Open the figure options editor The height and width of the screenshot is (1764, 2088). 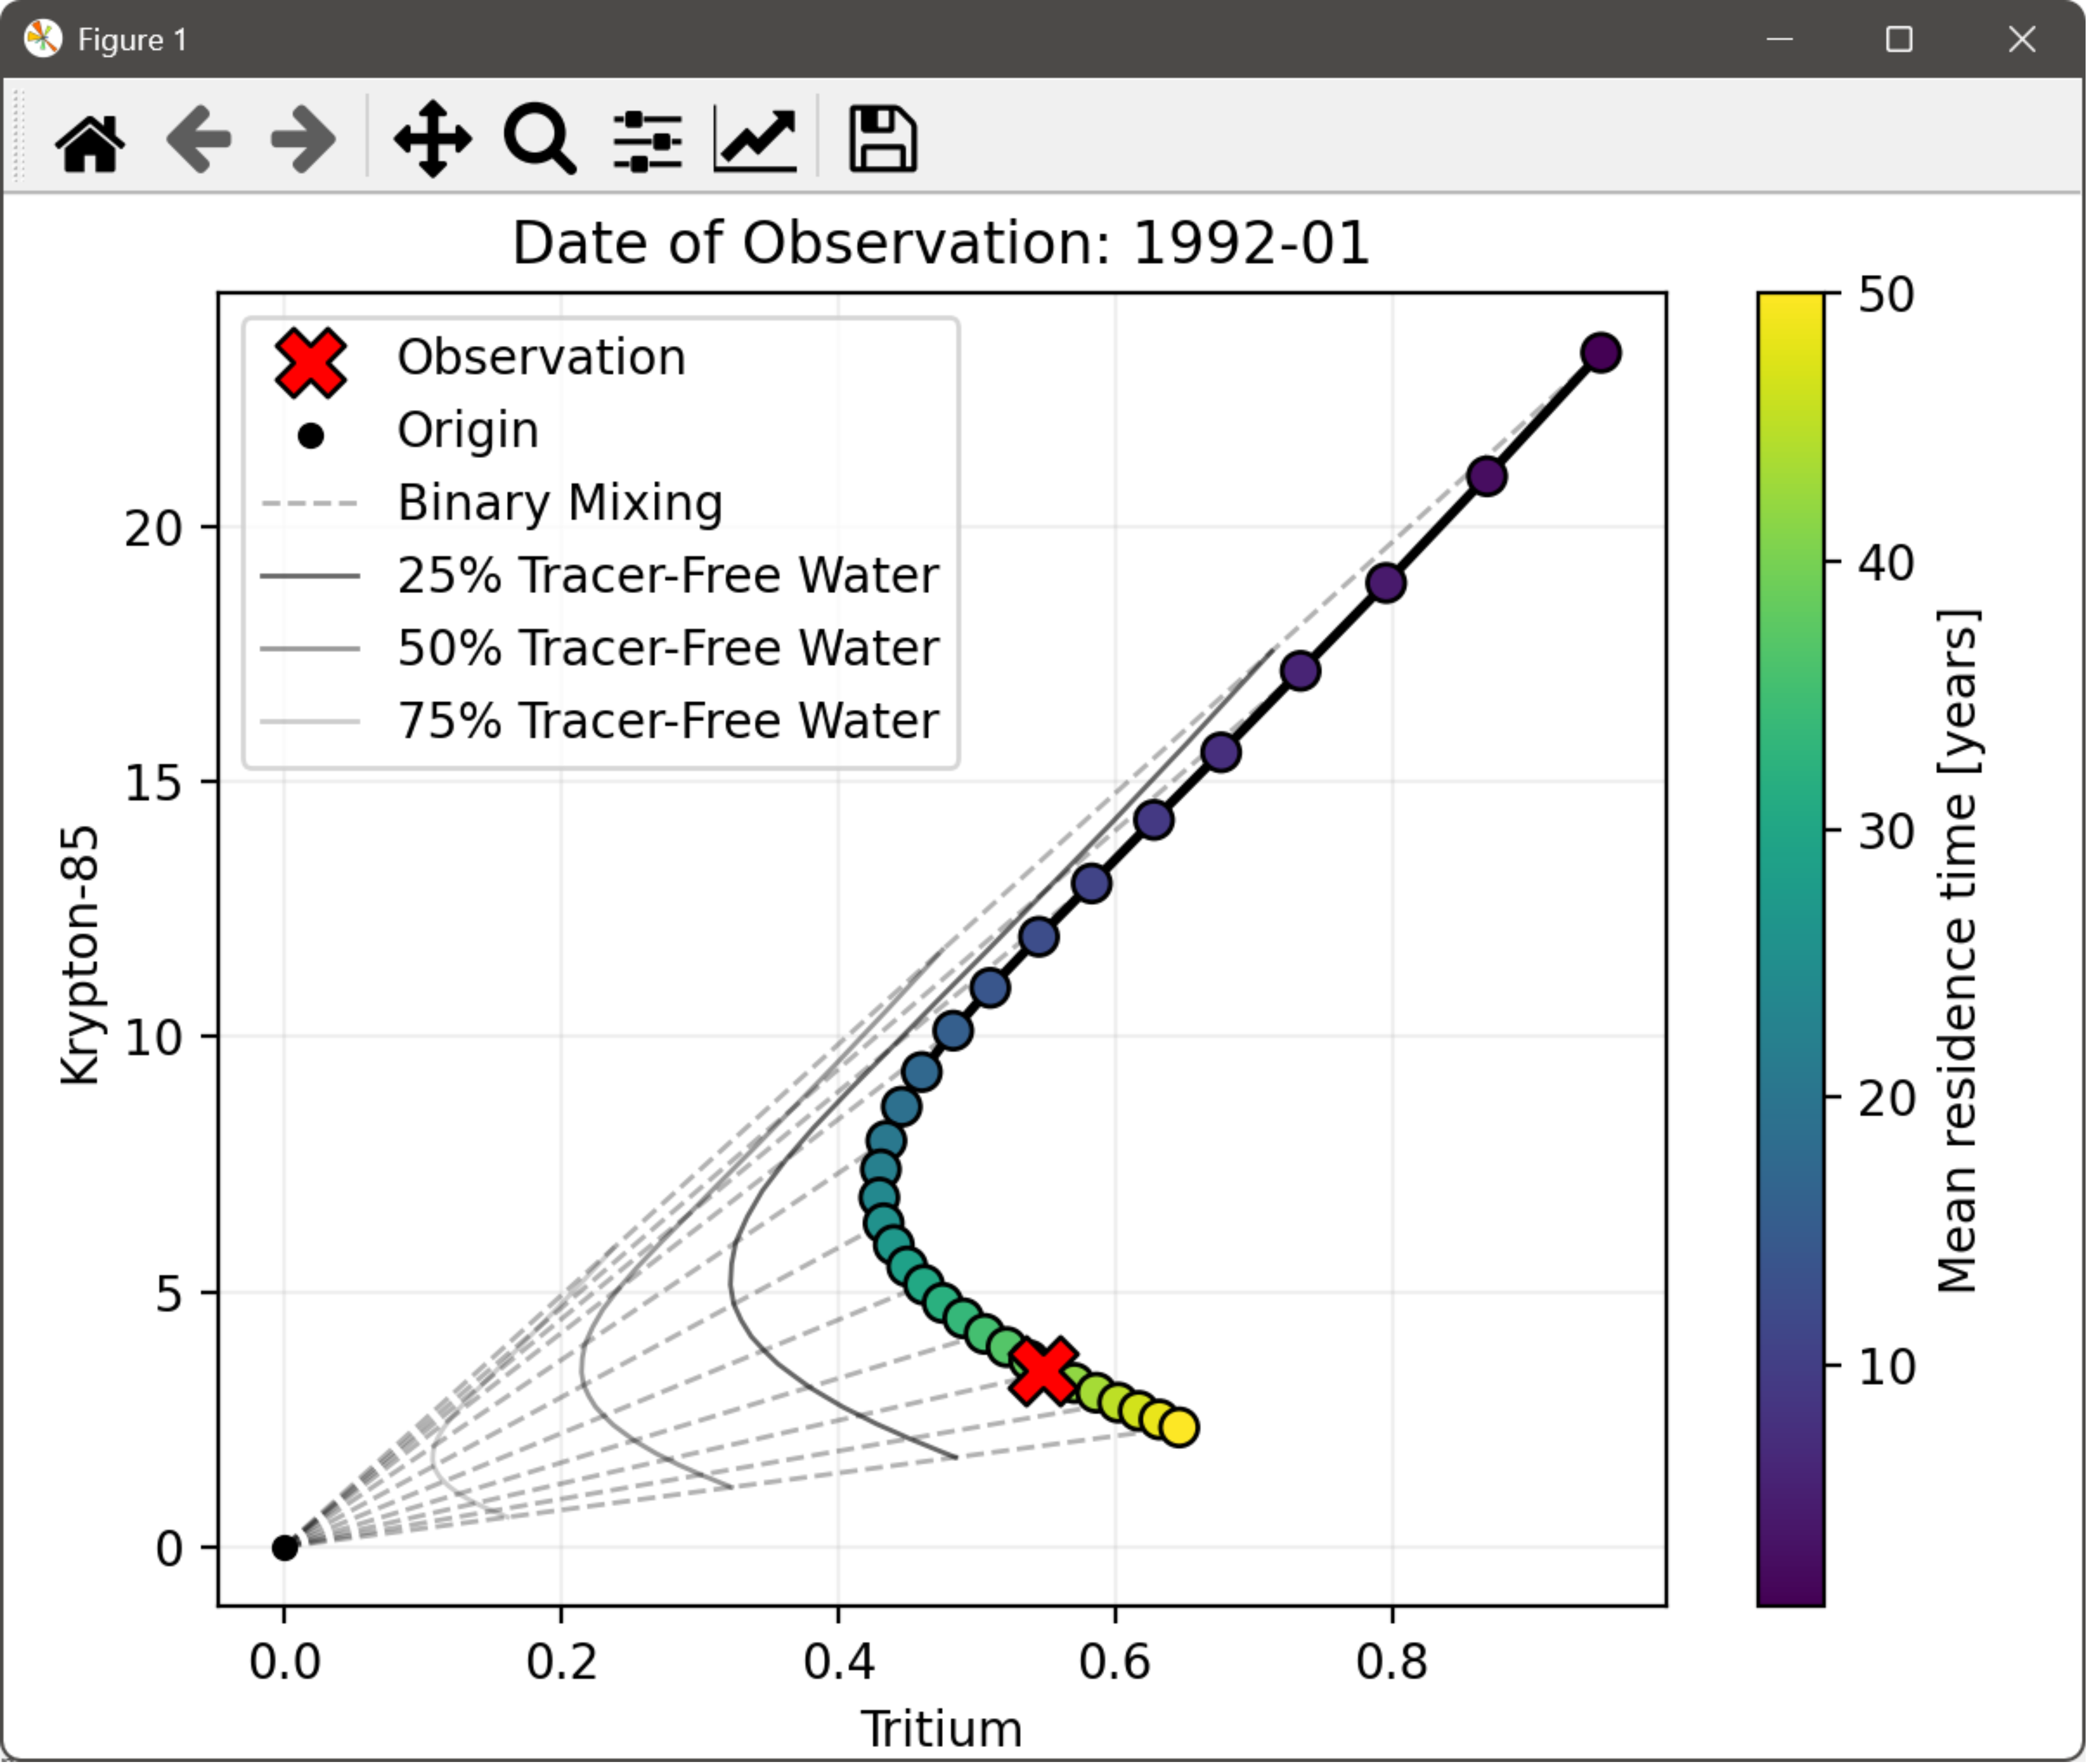pyautogui.click(x=753, y=139)
